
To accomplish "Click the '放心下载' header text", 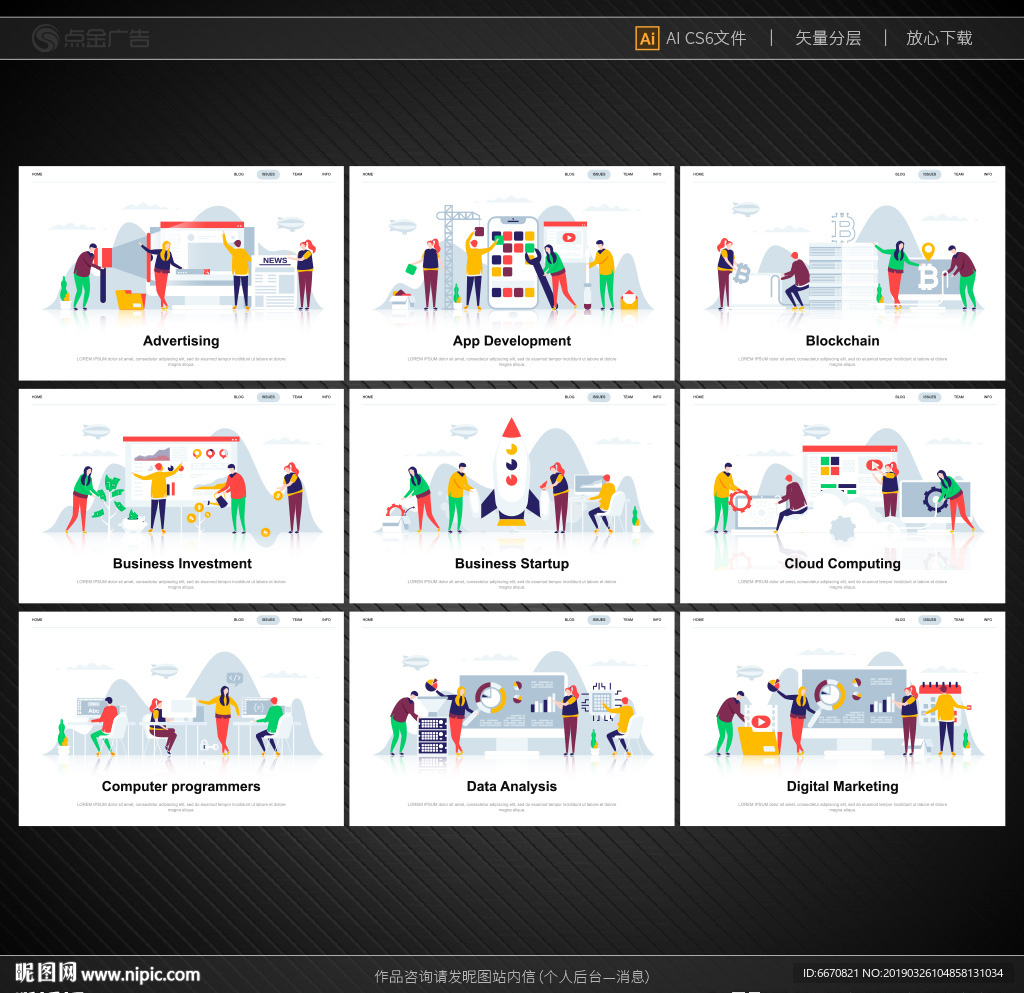I will tap(939, 38).
